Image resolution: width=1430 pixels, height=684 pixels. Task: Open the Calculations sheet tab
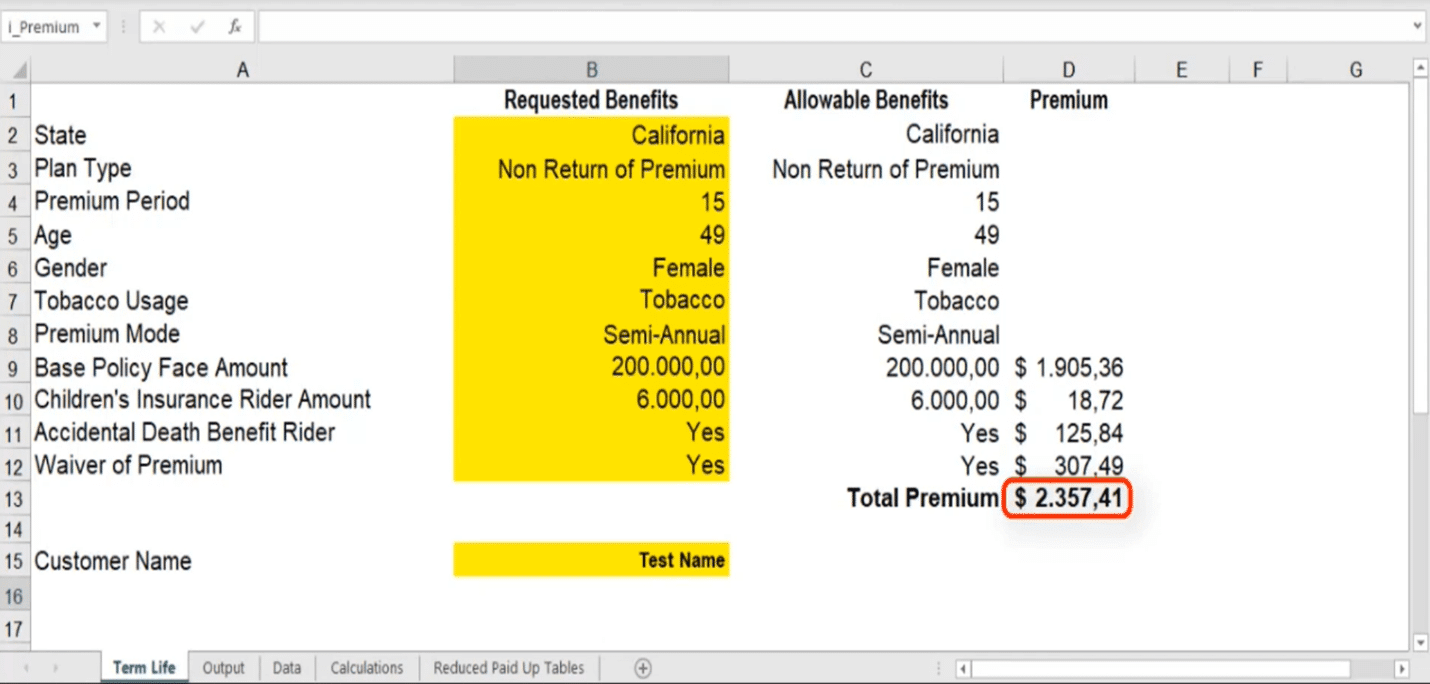[366, 668]
